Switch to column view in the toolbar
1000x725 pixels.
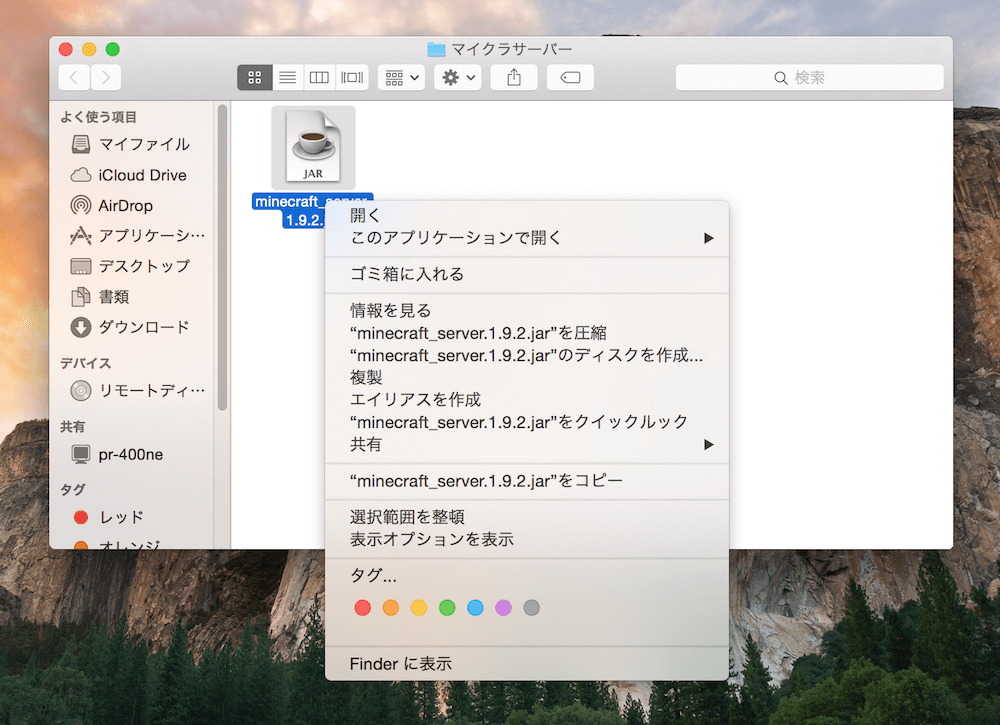pyautogui.click(x=318, y=77)
